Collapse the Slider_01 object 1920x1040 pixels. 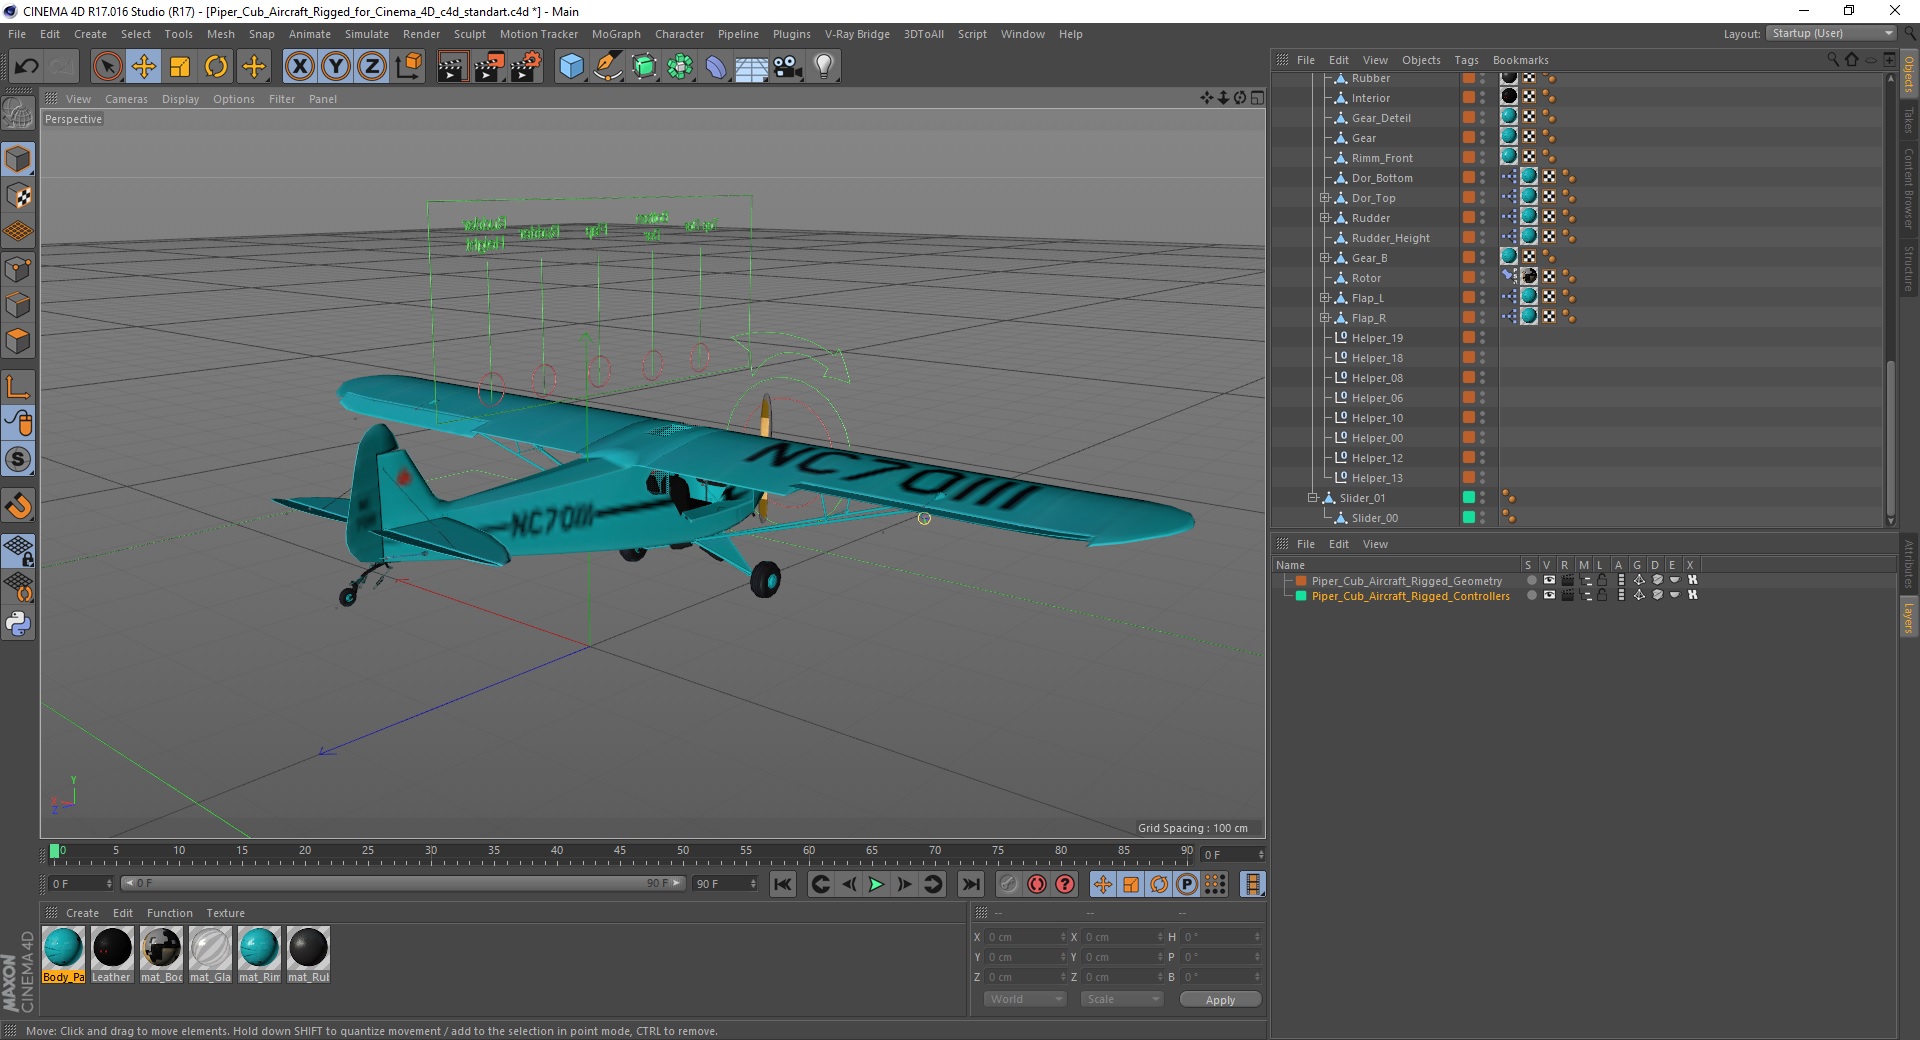point(1312,498)
